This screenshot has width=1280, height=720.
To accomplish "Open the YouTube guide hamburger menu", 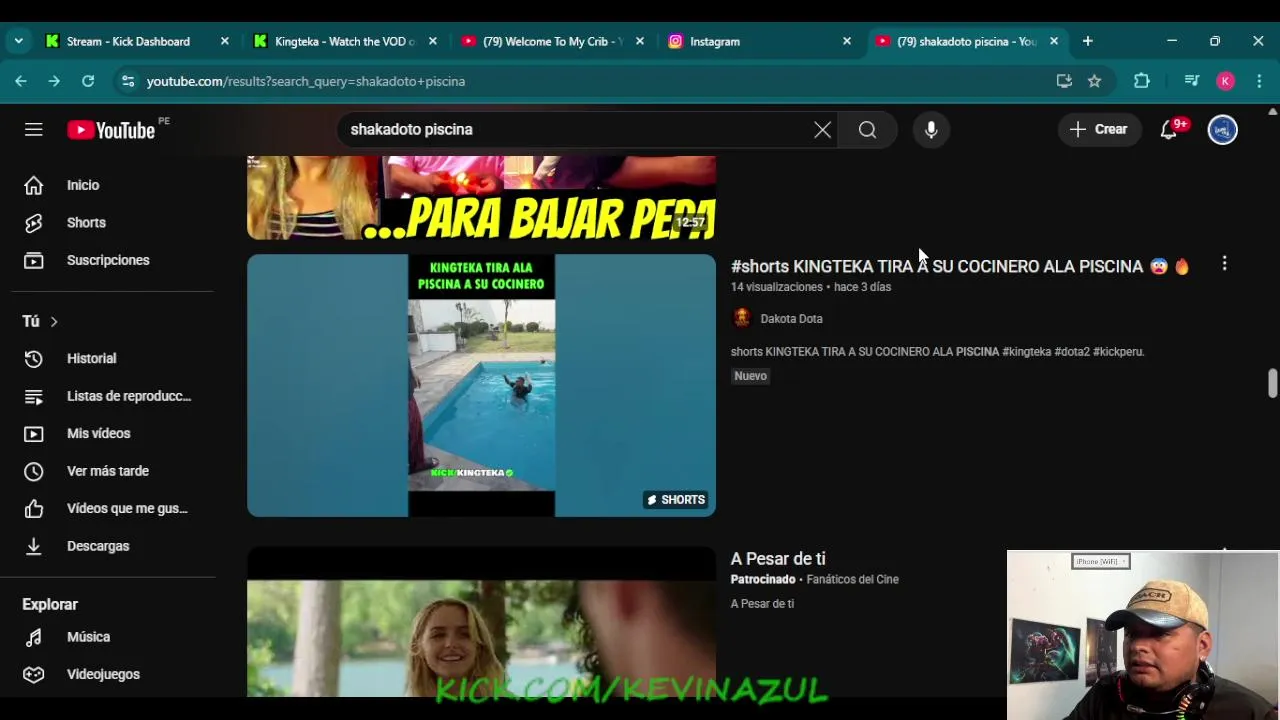I will (34, 129).
